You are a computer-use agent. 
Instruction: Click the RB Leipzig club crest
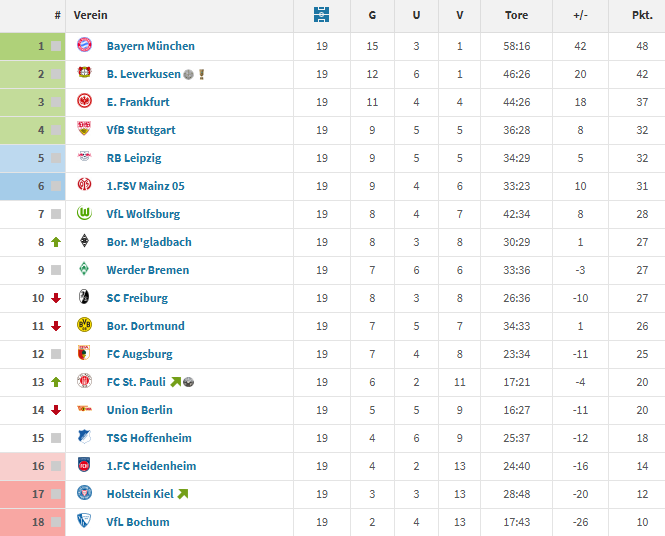pos(85,158)
